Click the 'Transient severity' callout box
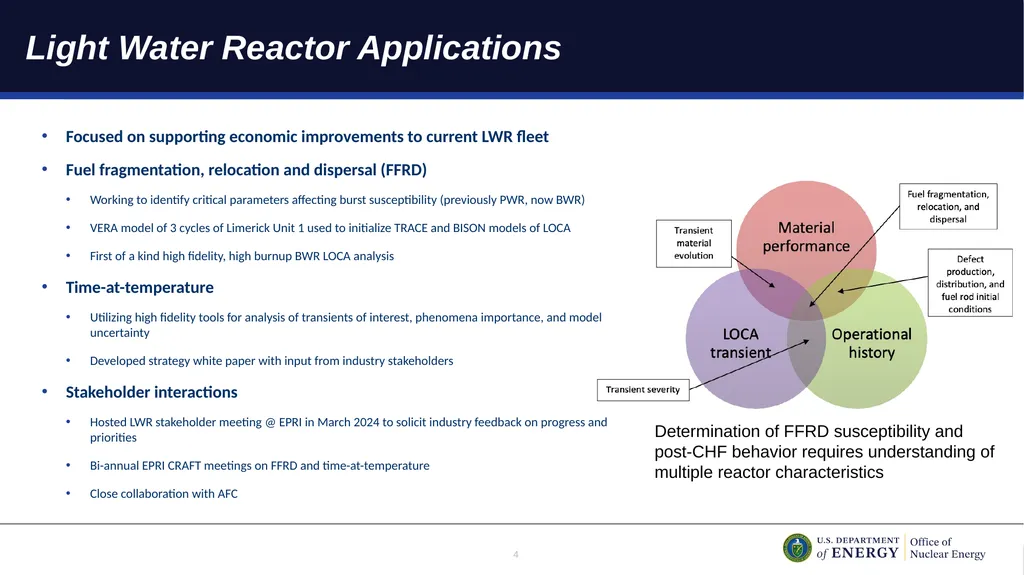Image resolution: width=1024 pixels, height=575 pixels. point(643,390)
